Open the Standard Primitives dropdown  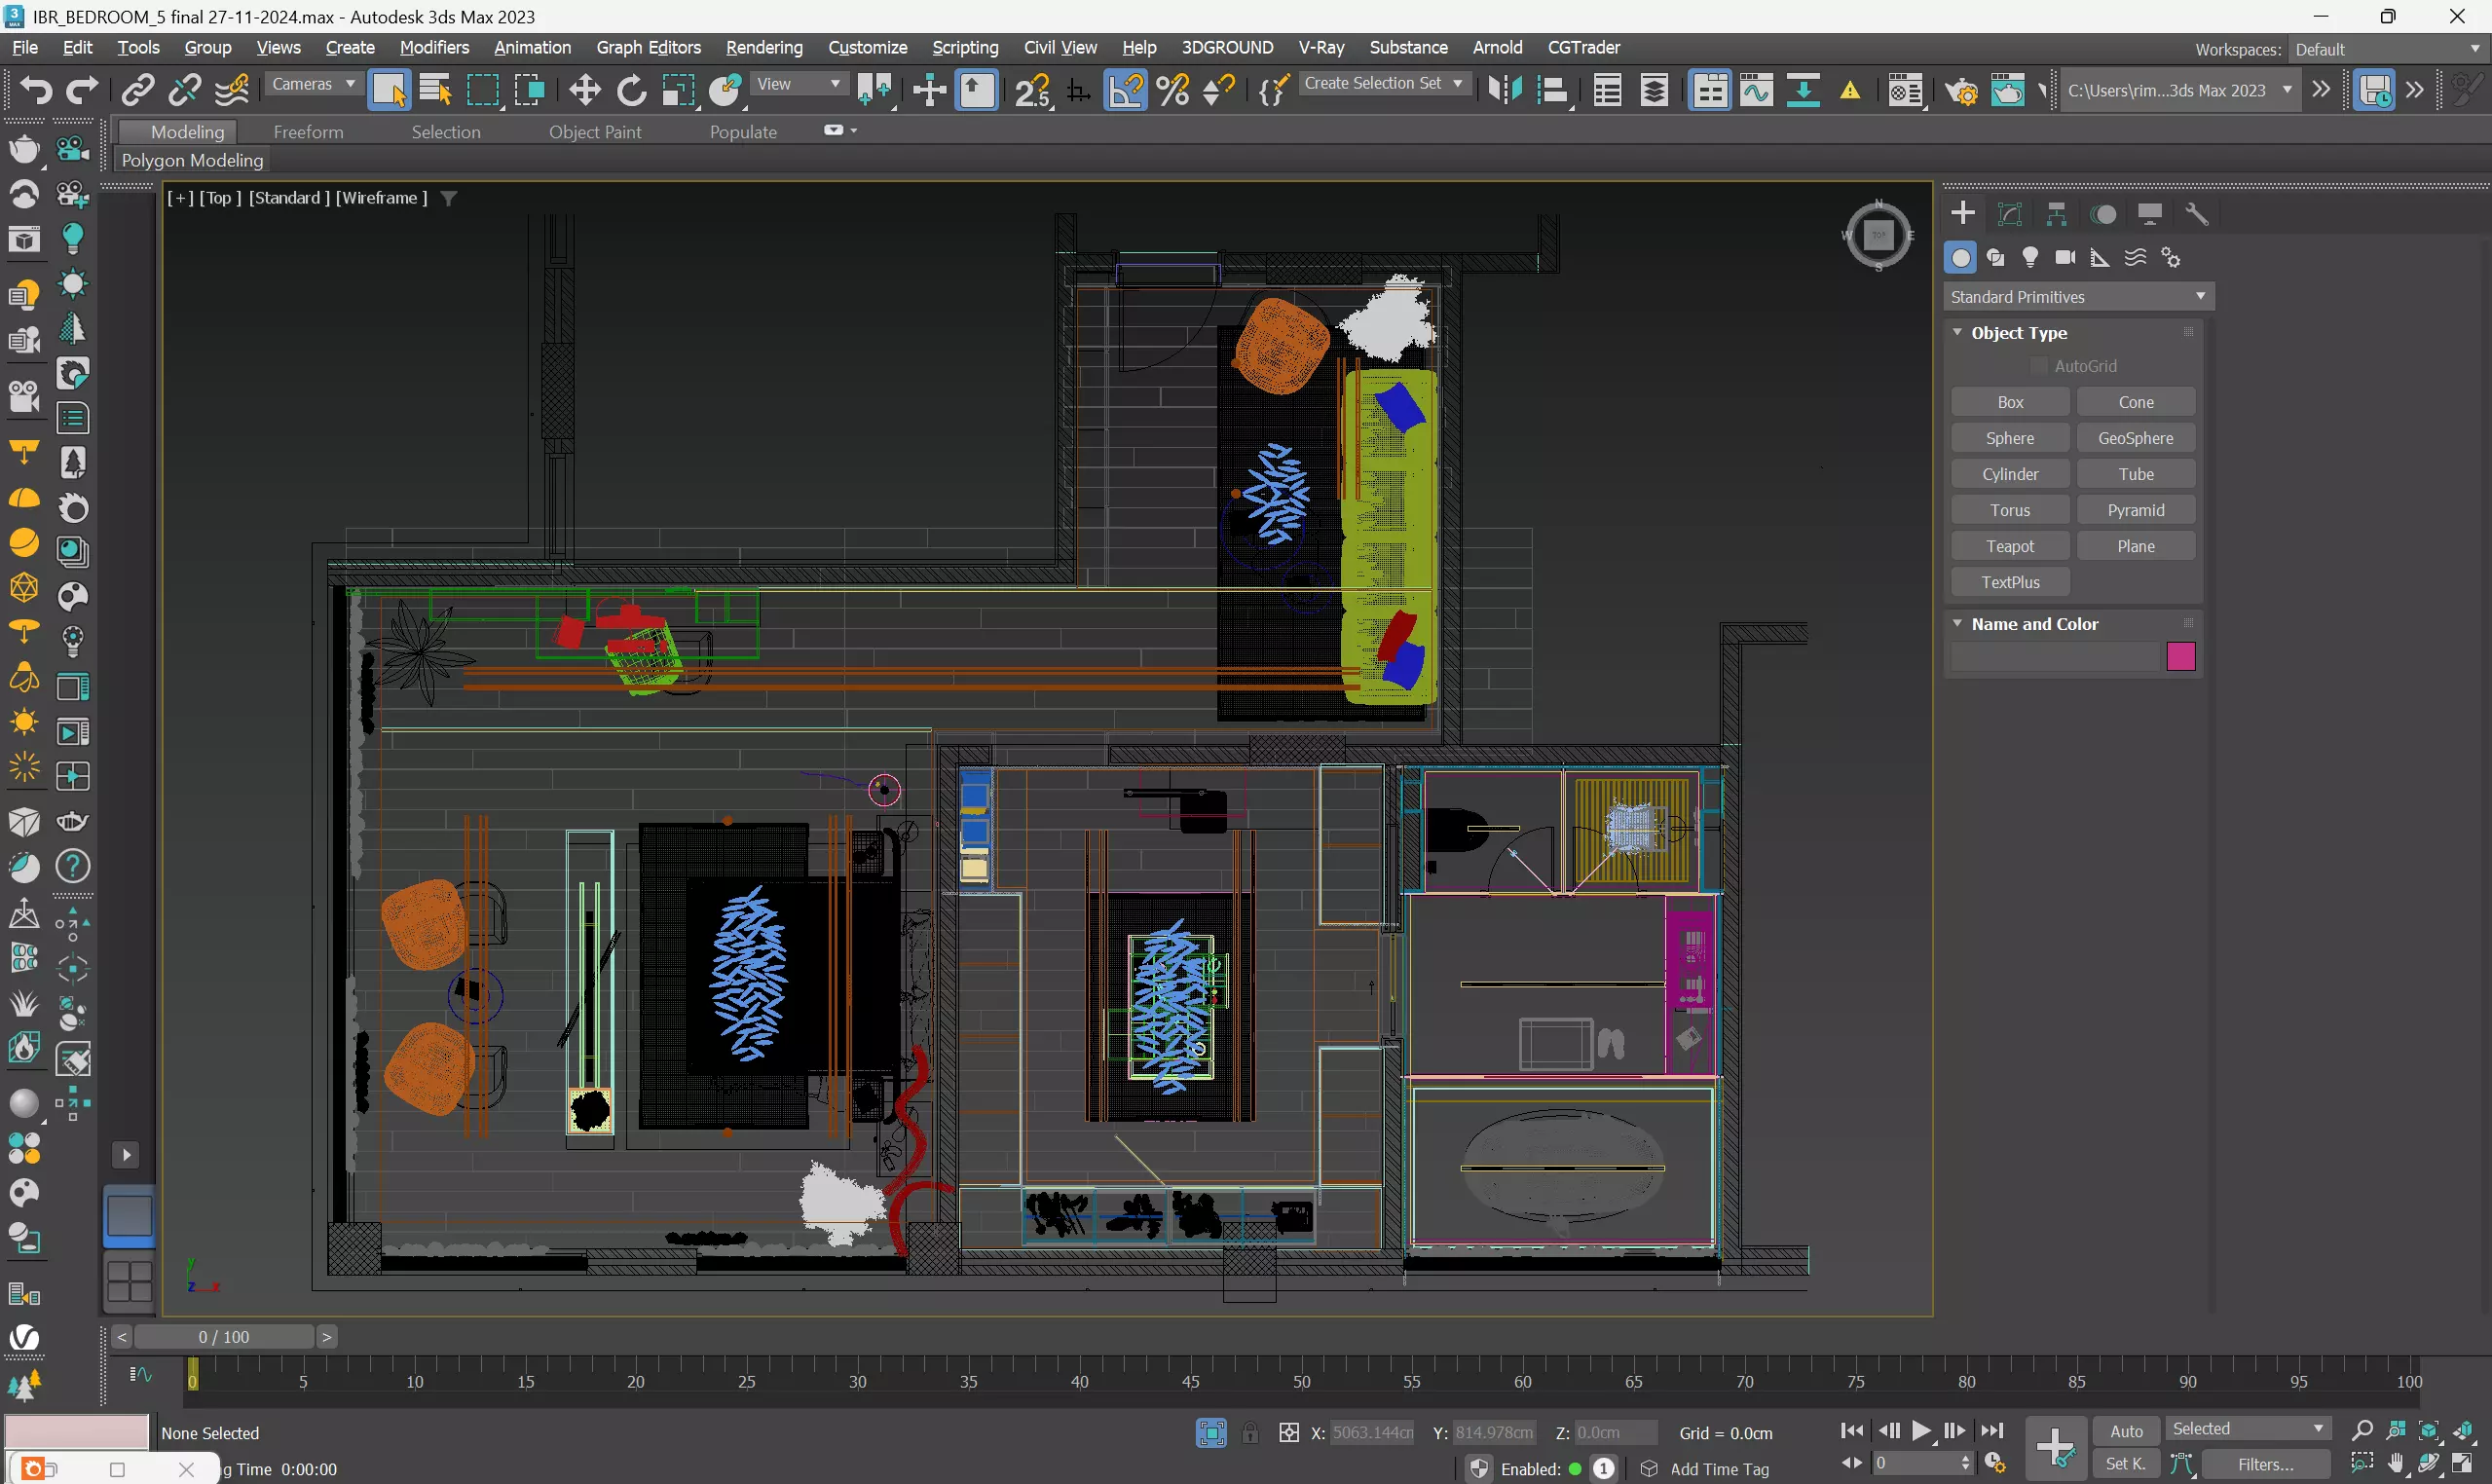(2077, 296)
